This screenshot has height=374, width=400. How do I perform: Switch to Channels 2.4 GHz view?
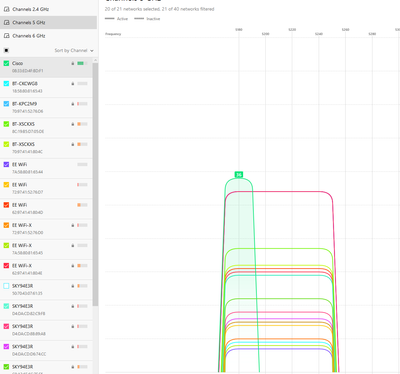[48, 9]
